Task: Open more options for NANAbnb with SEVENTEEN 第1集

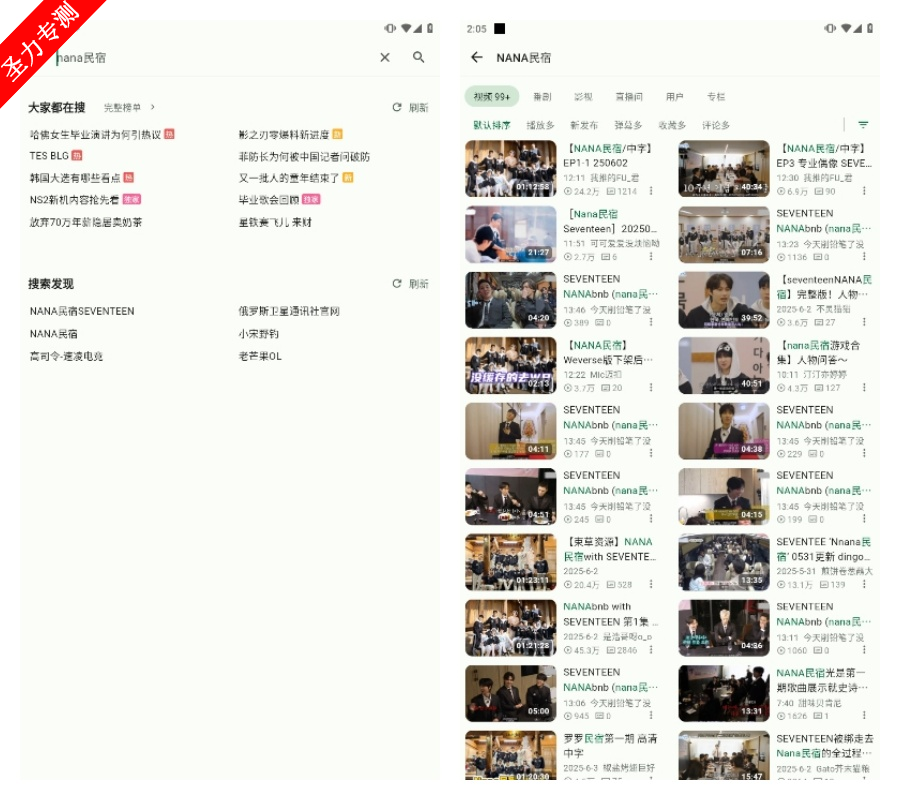Action: (651, 650)
